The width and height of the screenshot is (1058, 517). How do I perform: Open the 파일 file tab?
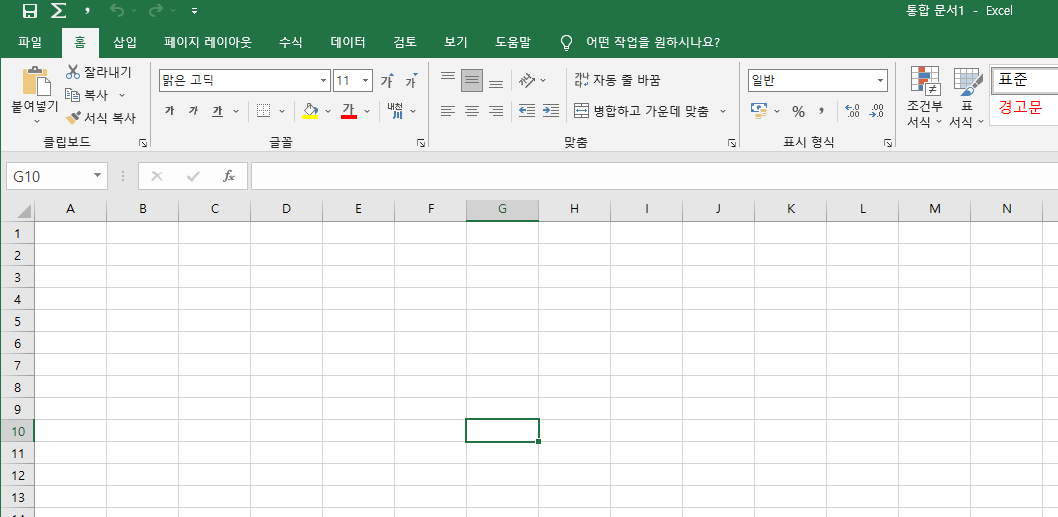(30, 43)
